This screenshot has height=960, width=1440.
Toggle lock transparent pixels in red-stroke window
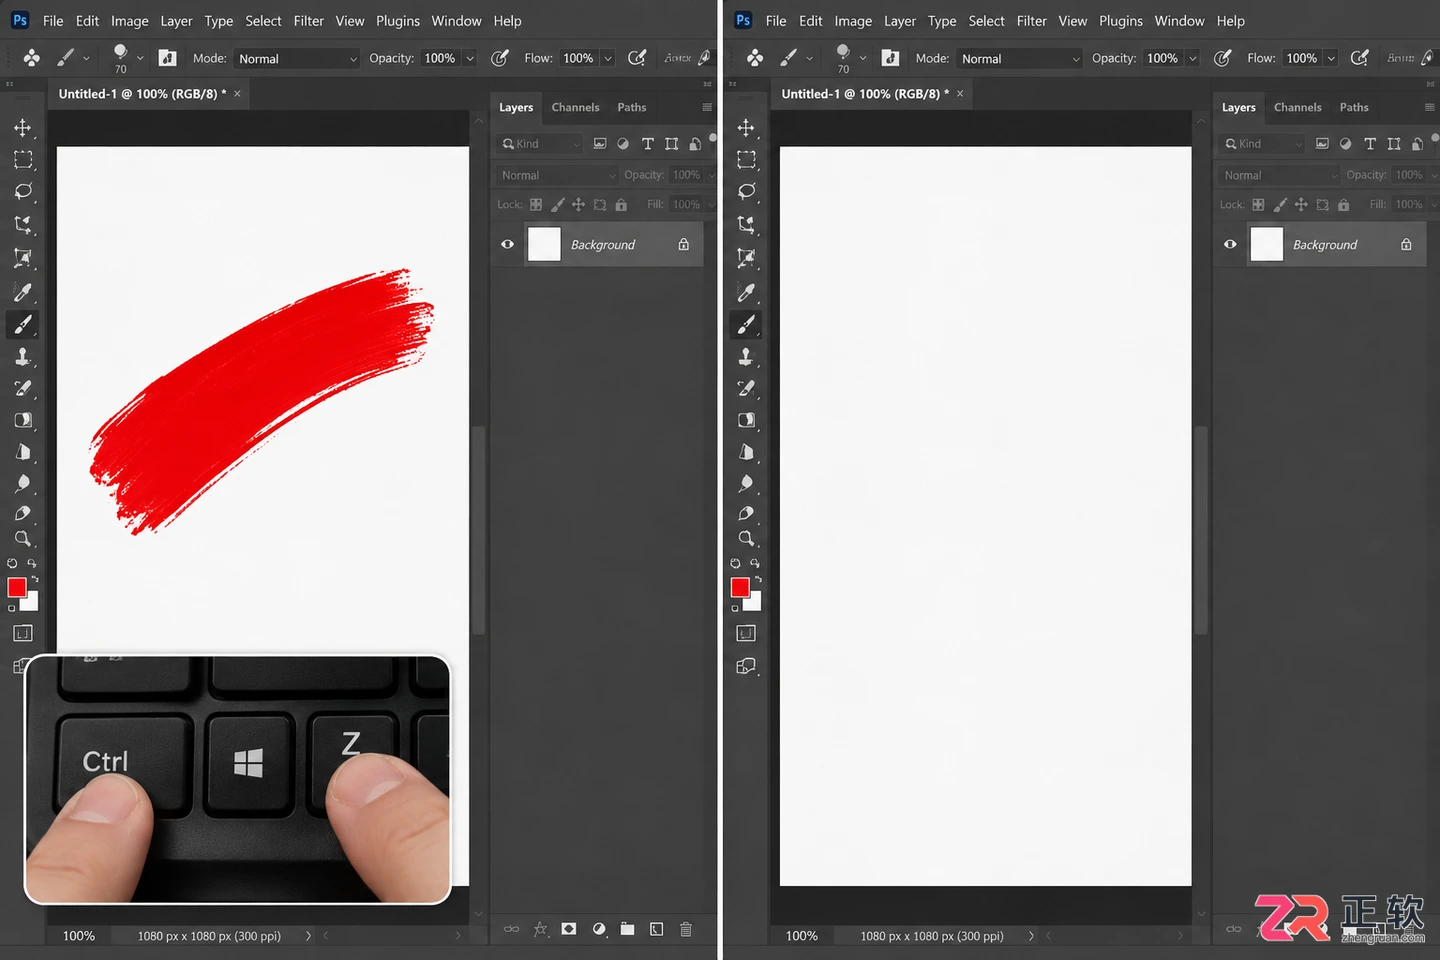(x=536, y=204)
